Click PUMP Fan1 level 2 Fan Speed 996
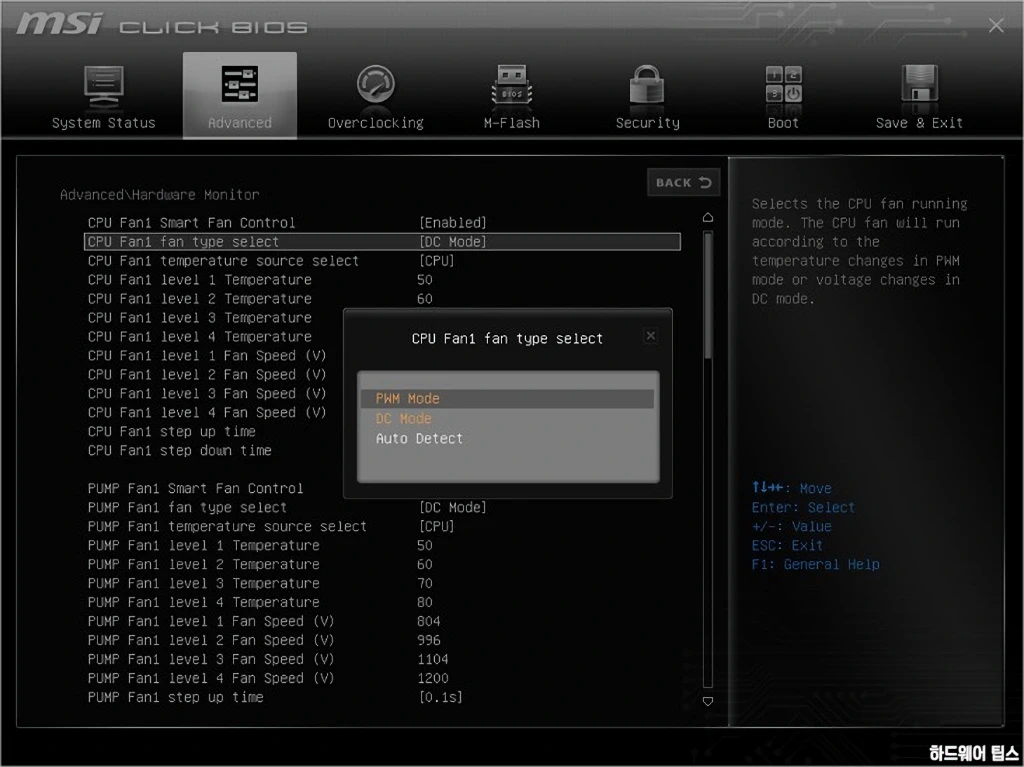This screenshot has width=1024, height=767. pos(428,640)
